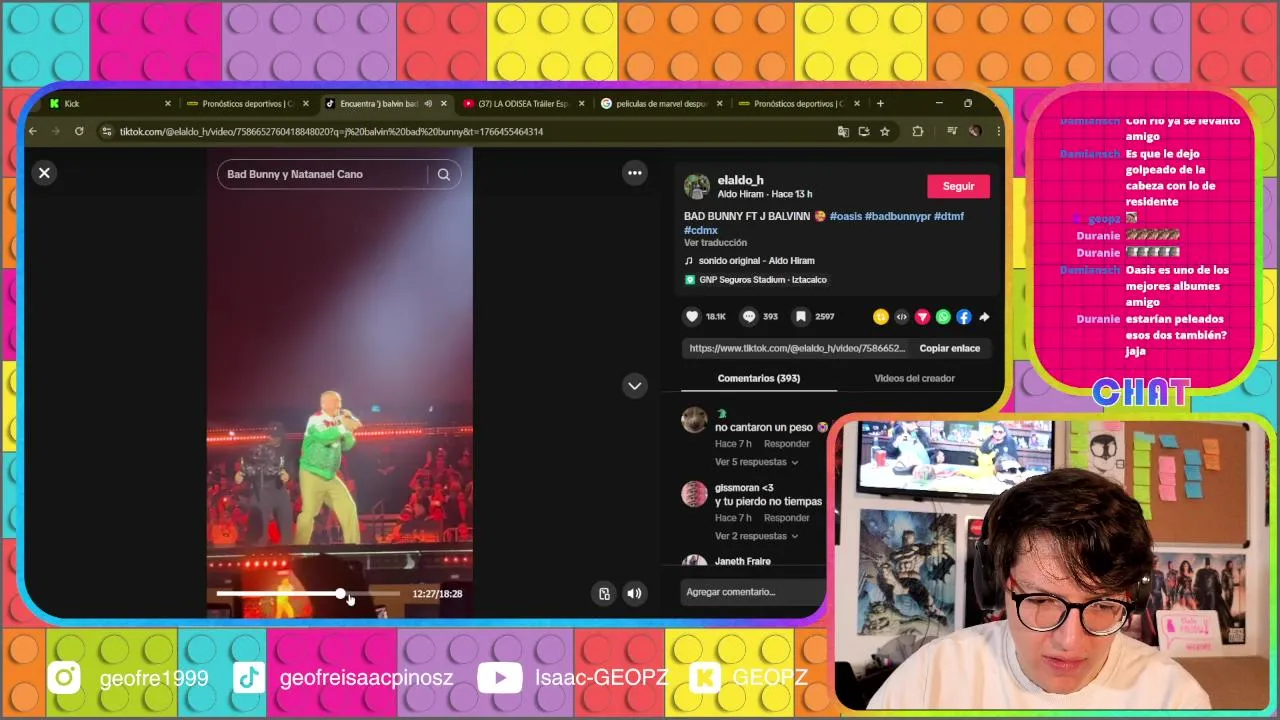
Task: Click the search magnifier icon
Action: click(x=443, y=174)
